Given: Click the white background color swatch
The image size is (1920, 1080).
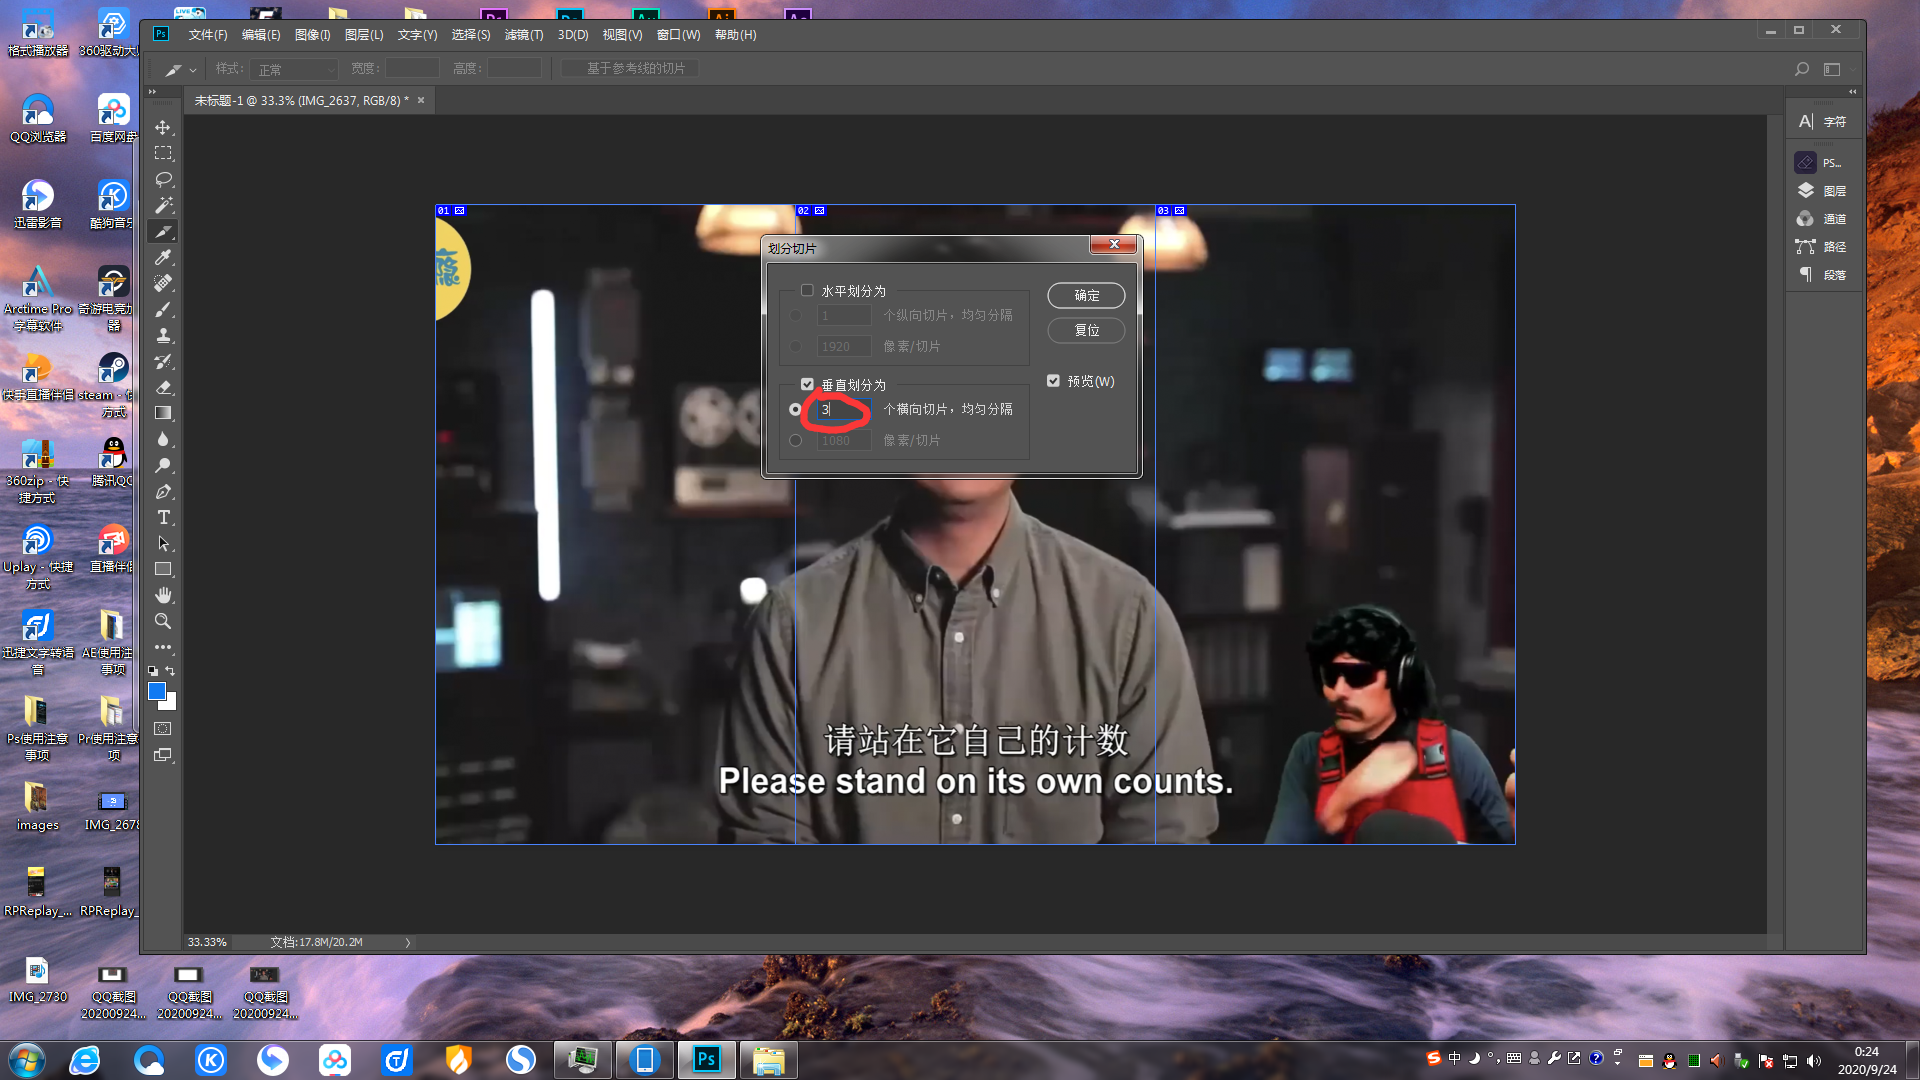Looking at the screenshot, I should coord(171,704).
